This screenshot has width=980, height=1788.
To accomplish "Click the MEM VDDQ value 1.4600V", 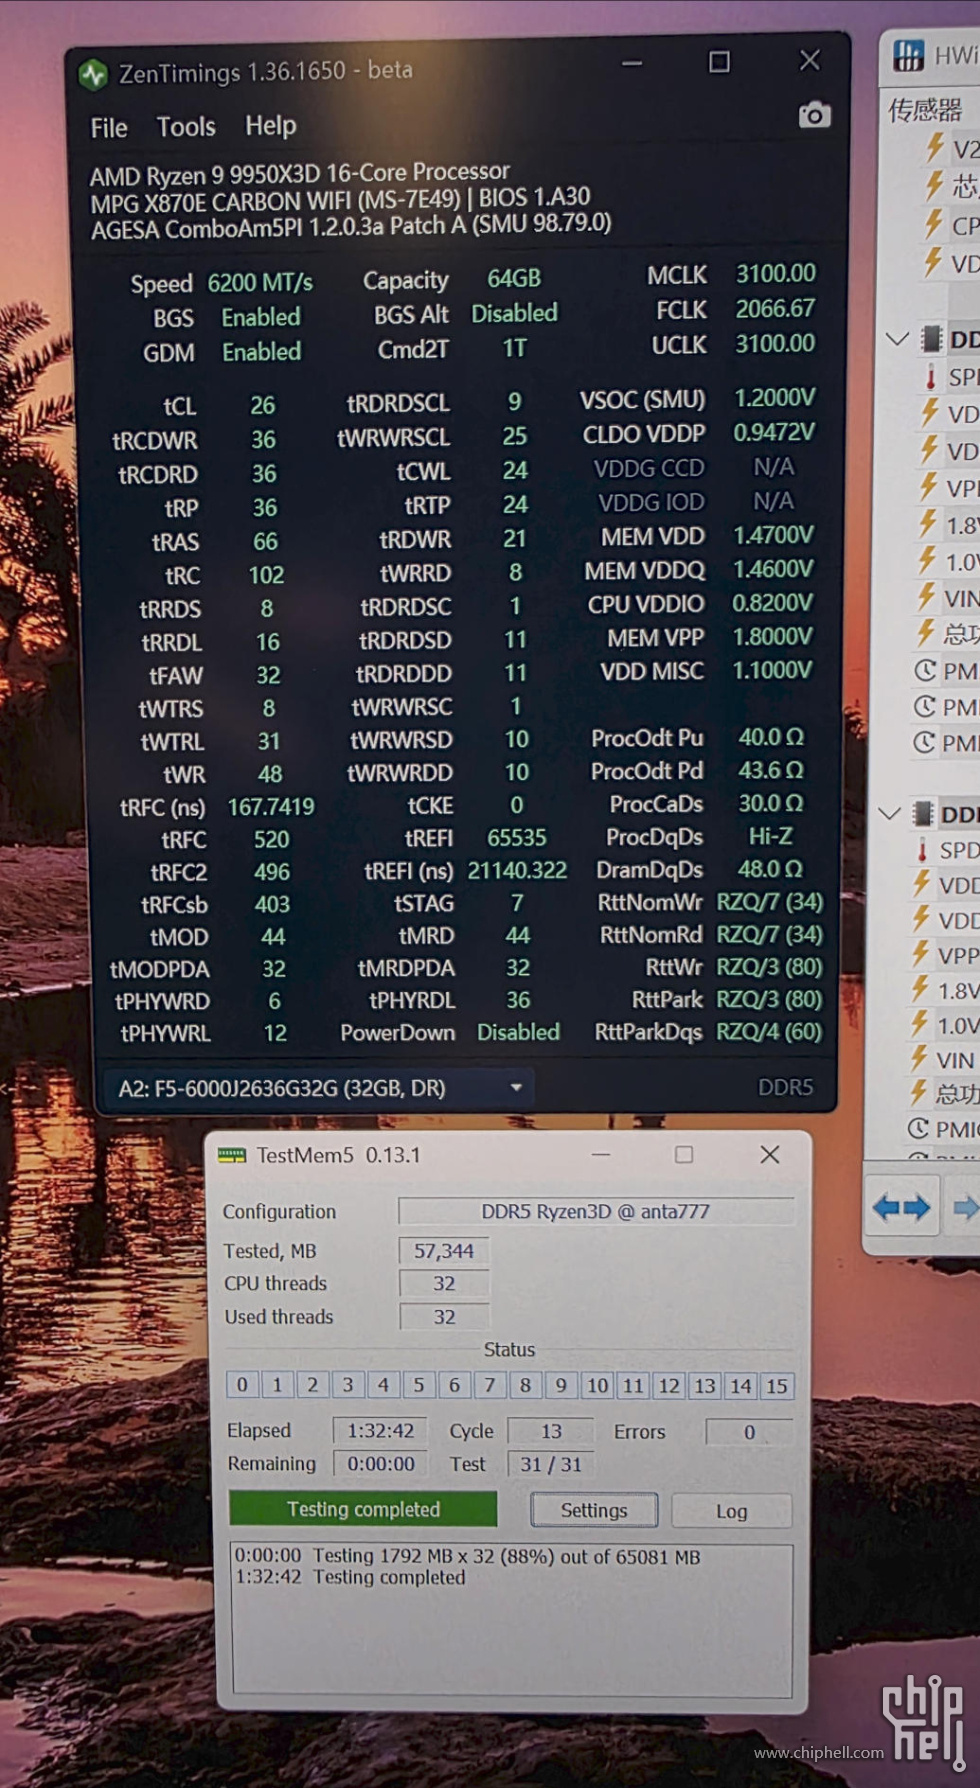I will [774, 569].
